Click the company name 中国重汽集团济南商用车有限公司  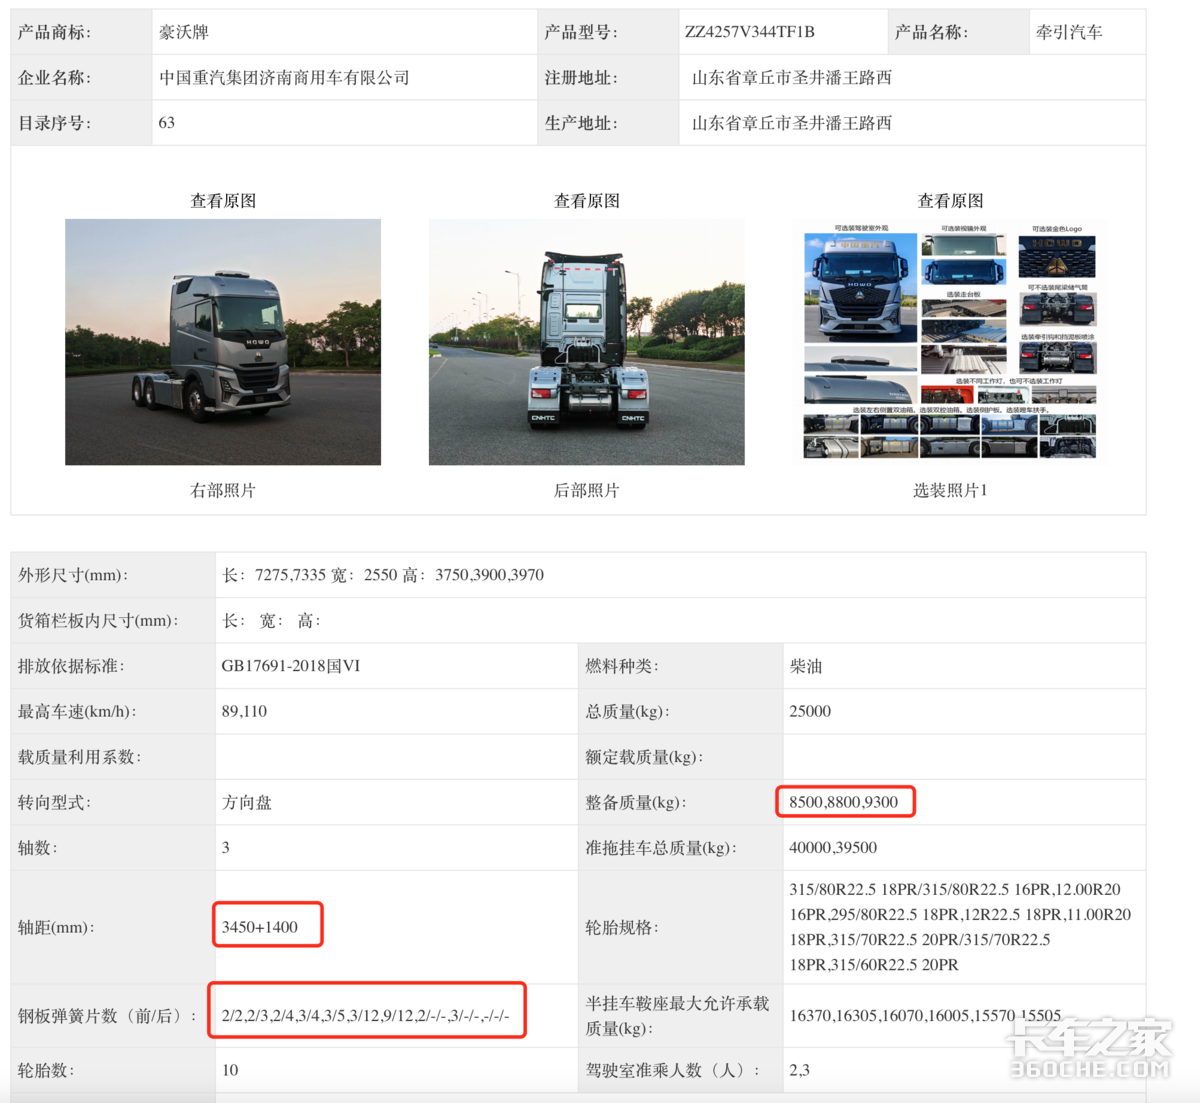284,78
